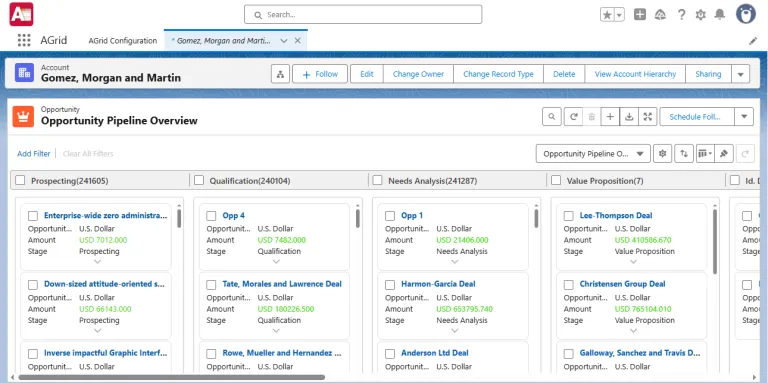768x383 pixels.
Task: Expand Christensen Group Deal card details
Action: tap(633, 331)
